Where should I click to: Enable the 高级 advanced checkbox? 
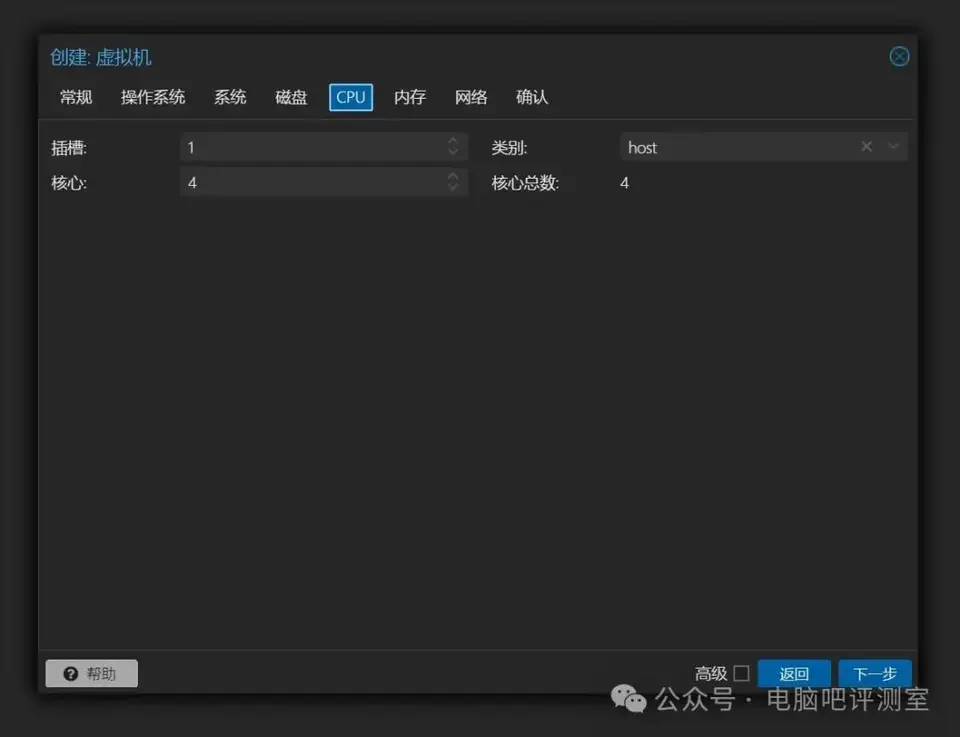[x=741, y=673]
